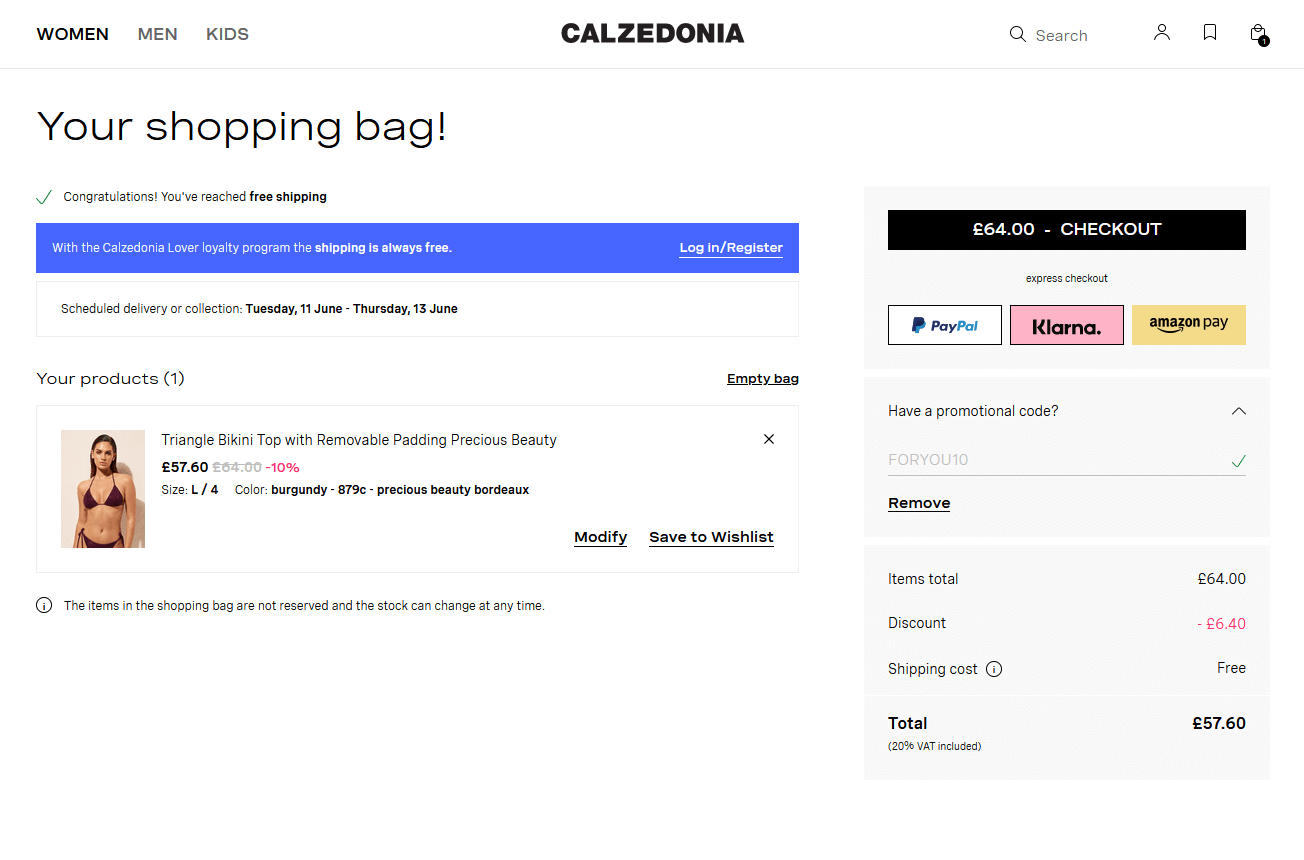The height and width of the screenshot is (860, 1304).
Task: Click the account profile icon
Action: pos(1161,32)
